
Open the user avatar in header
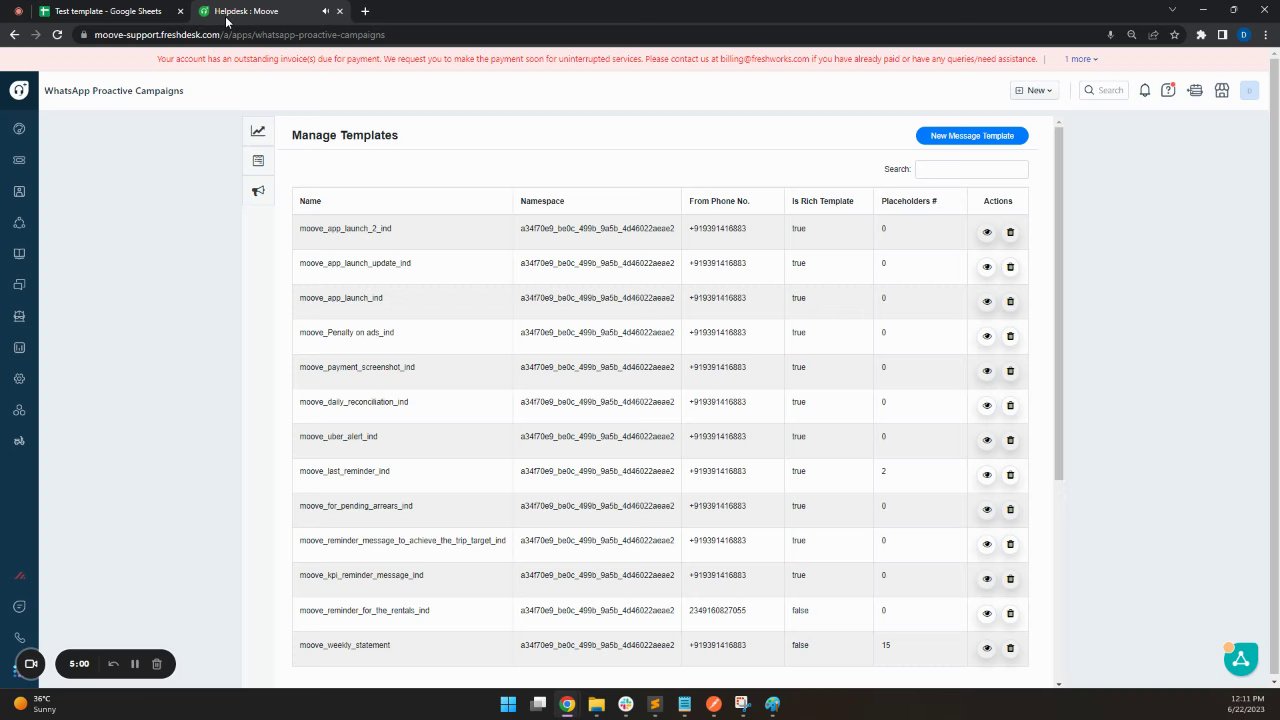point(1248,90)
